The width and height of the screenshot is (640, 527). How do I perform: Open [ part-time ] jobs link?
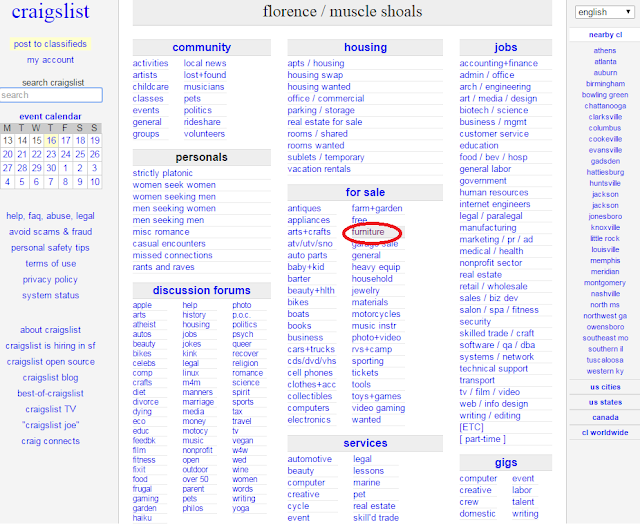(x=482, y=439)
